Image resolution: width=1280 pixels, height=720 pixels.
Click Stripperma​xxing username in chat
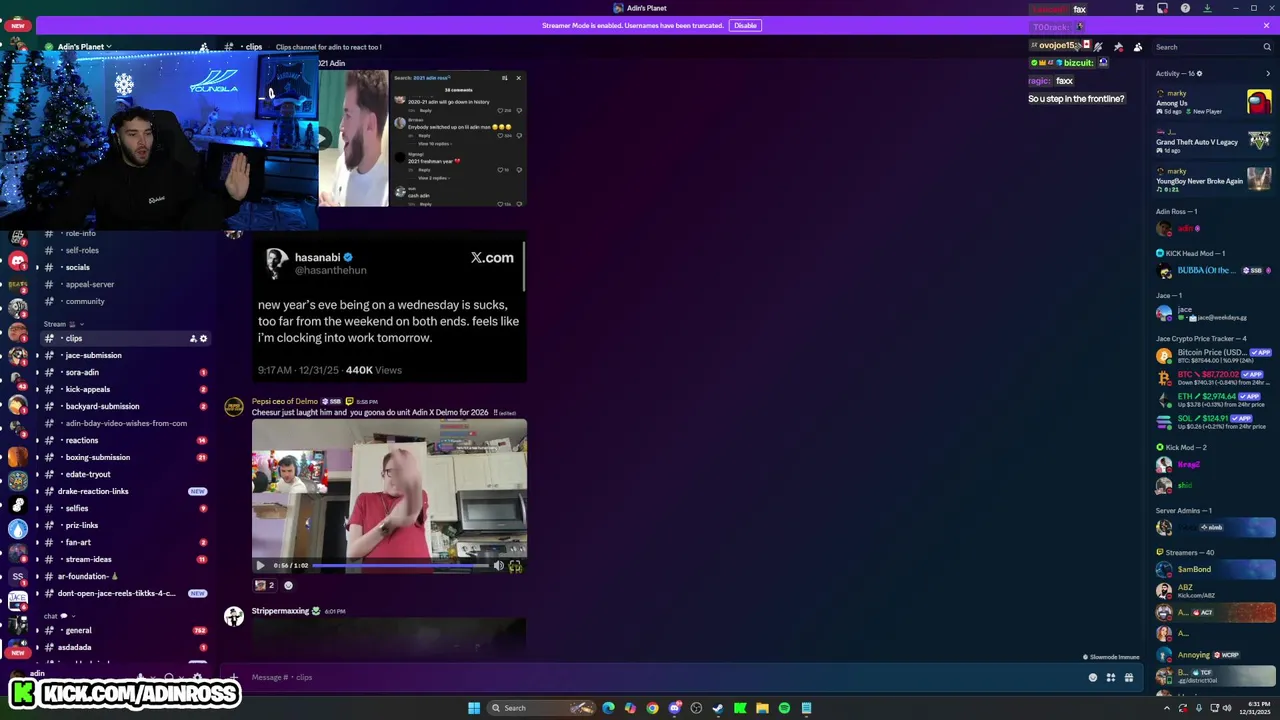point(280,611)
